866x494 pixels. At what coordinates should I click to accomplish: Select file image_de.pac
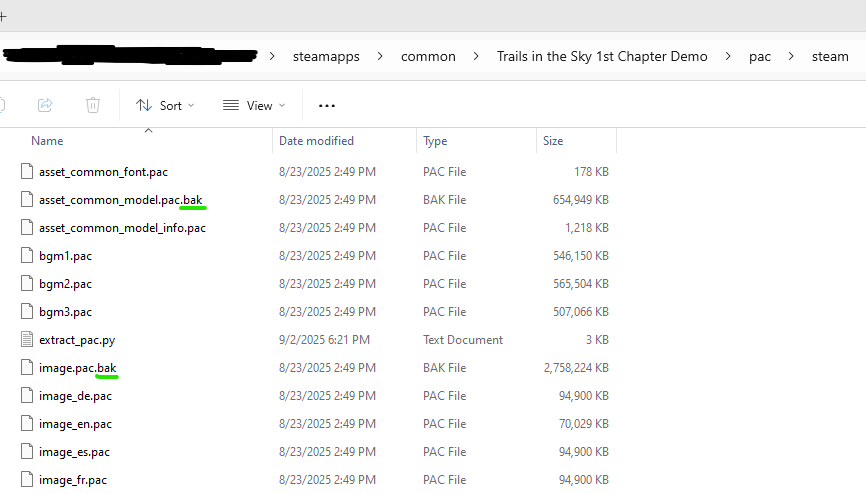point(75,396)
